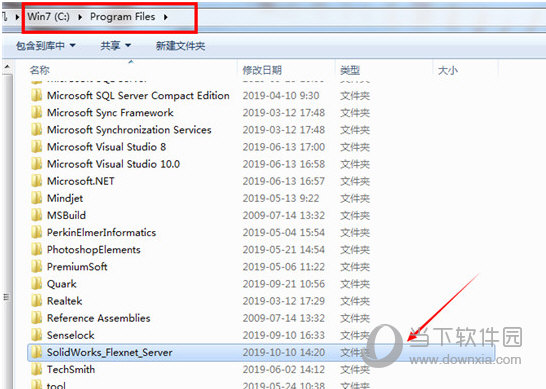
Task: Click the date 2019-06-13 17:00
Action: pyautogui.click(x=283, y=147)
